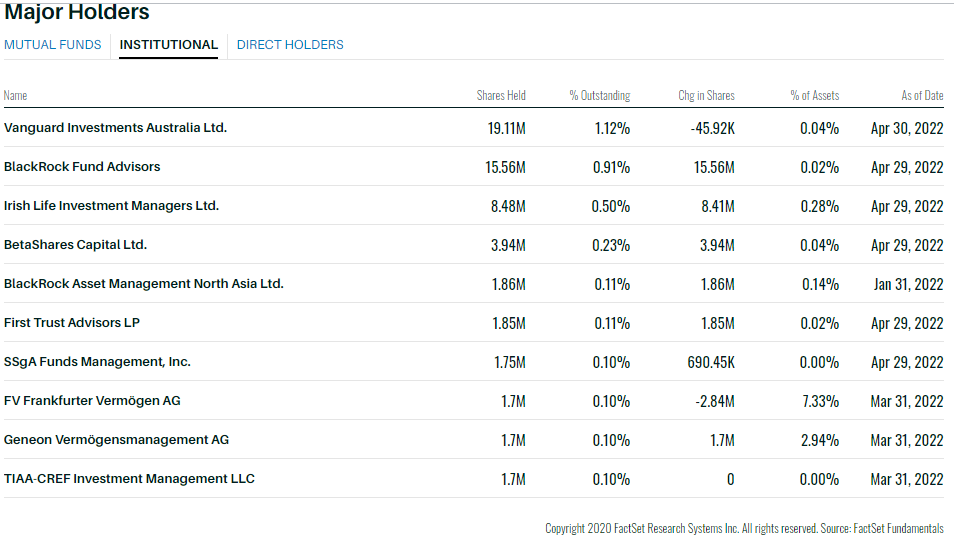This screenshot has width=954, height=539.
Task: Click the 1.75M shares held value
Action: (510, 362)
